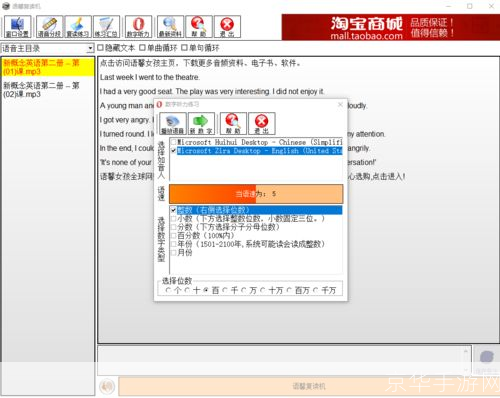Open 帮助 in the 数字听力练习 dialog
500x398 pixels.
tap(233, 124)
